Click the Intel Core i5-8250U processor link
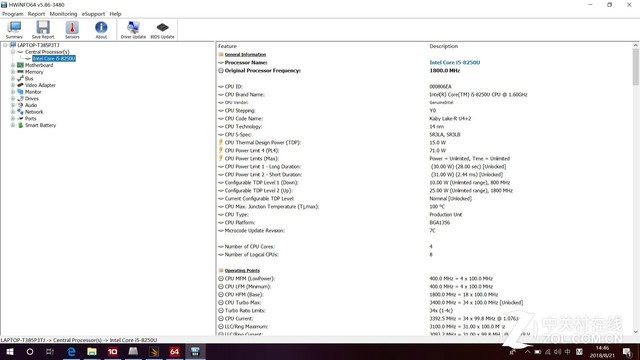 (455, 62)
